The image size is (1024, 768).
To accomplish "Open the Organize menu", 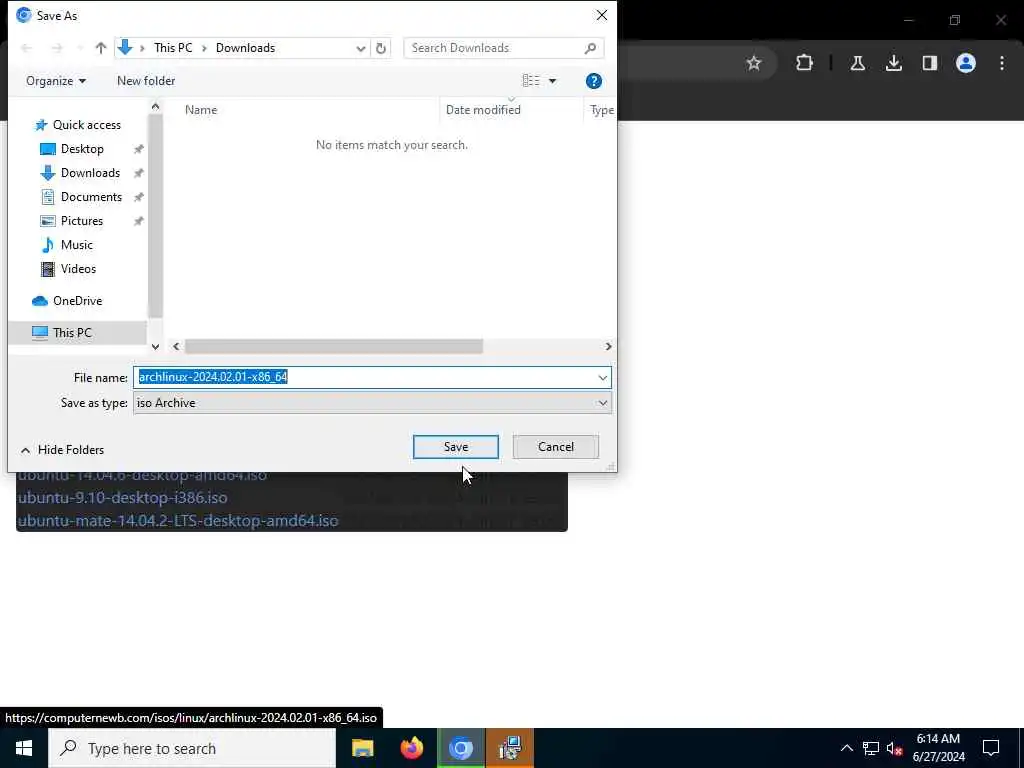I will point(56,81).
